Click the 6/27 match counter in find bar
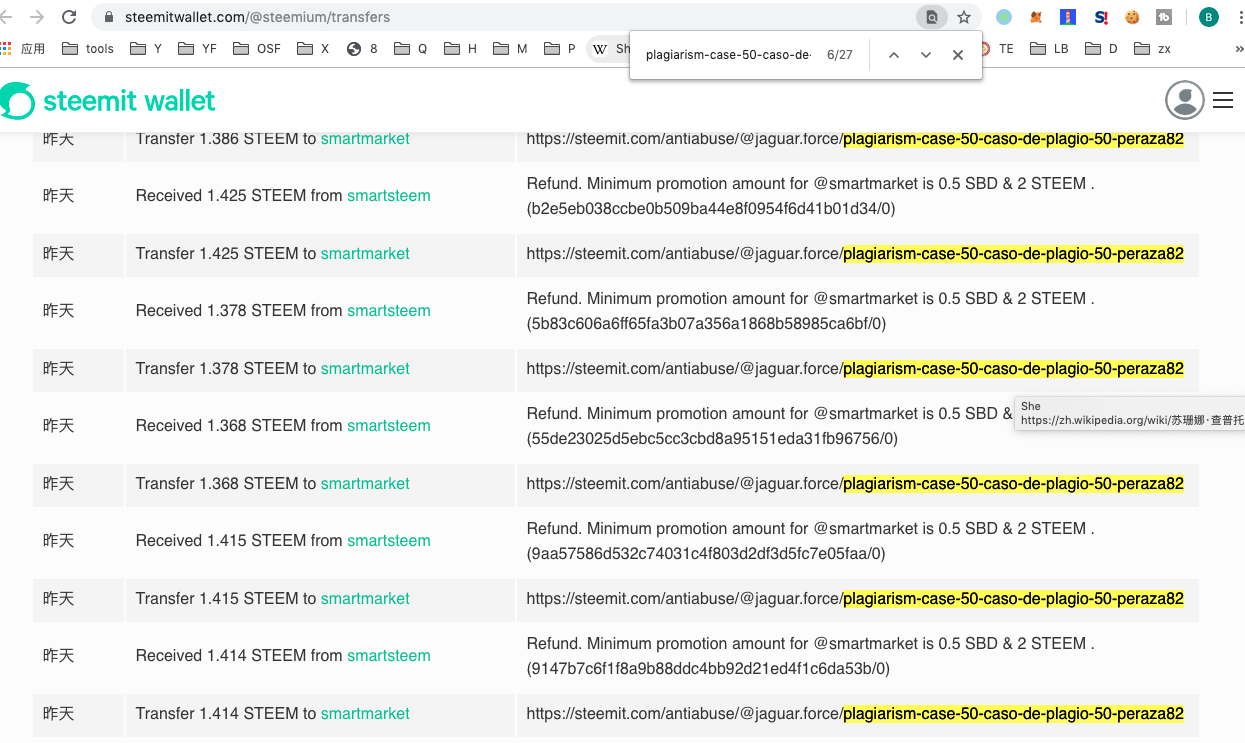The image size is (1245, 743). tap(840, 55)
